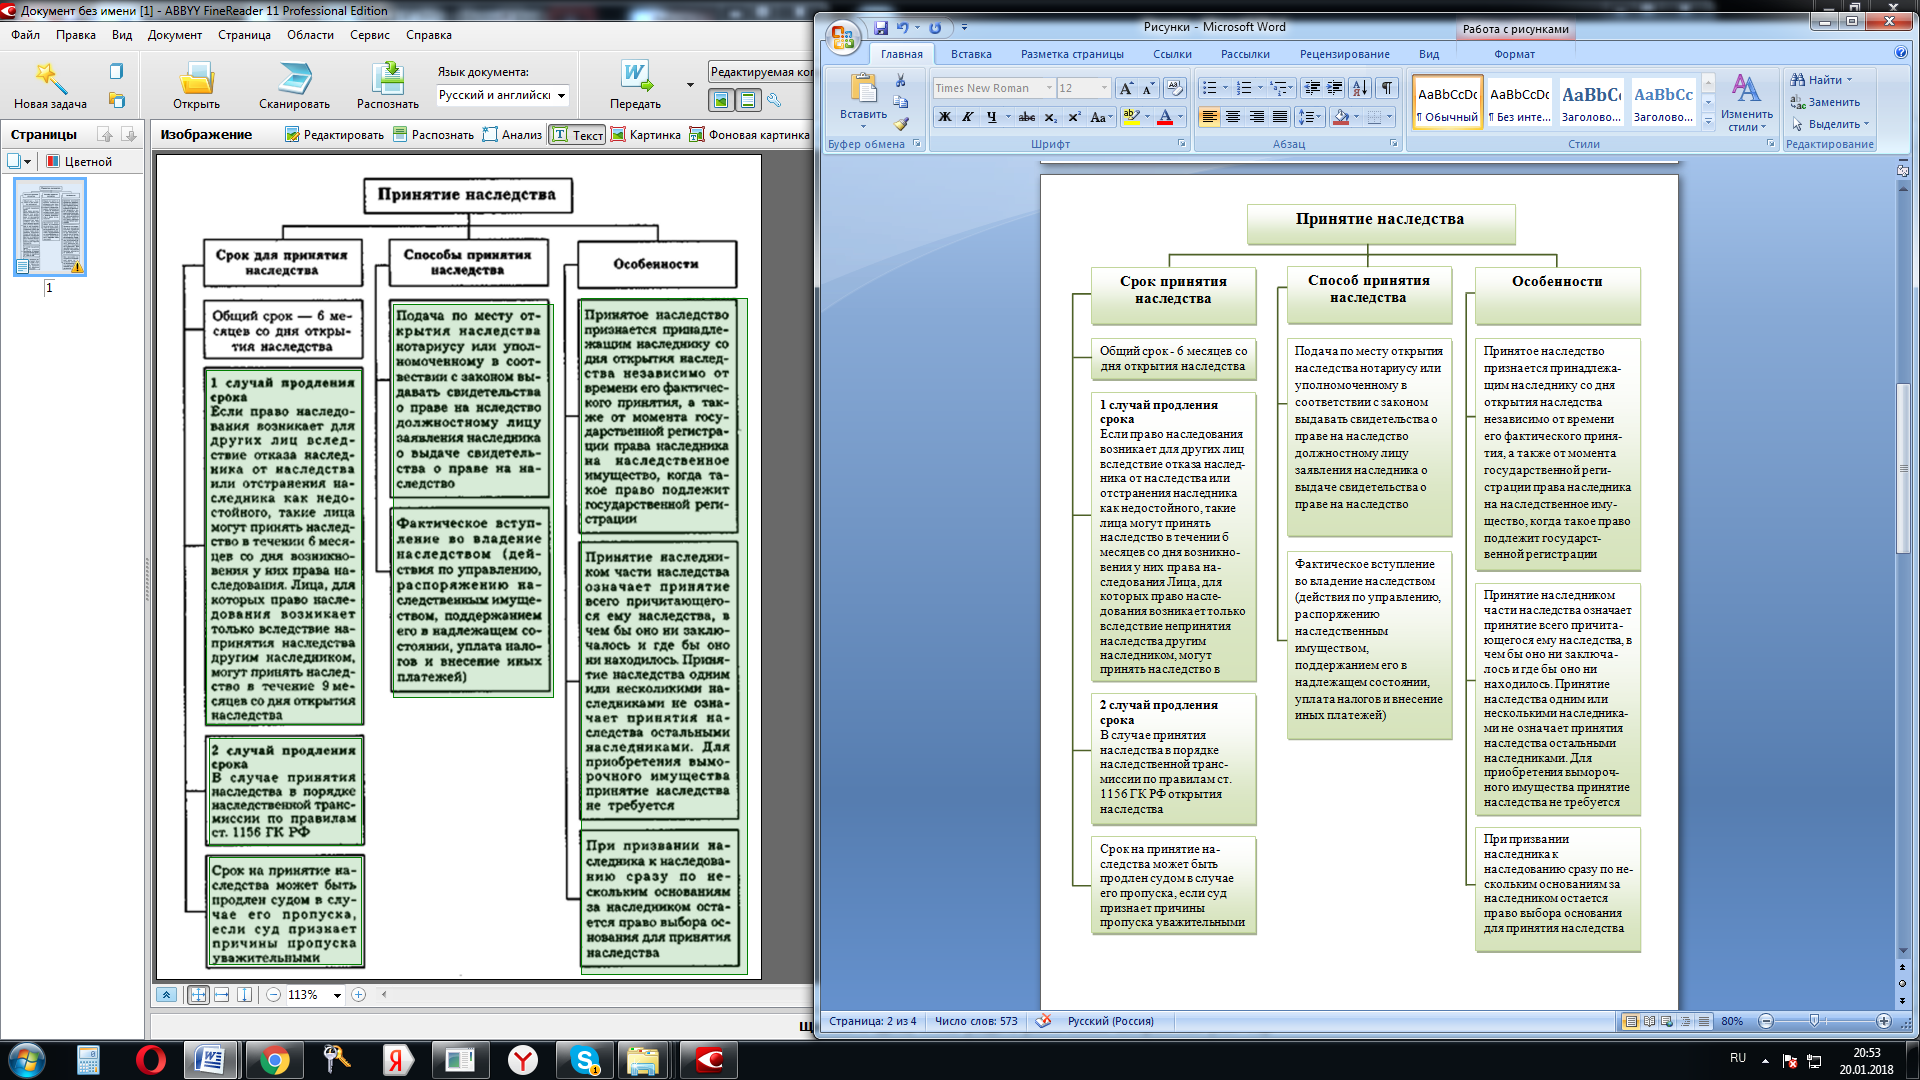Open Рецензирование tab in Word
Image resolution: width=1920 pixels, height=1080 pixels.
(x=1344, y=54)
